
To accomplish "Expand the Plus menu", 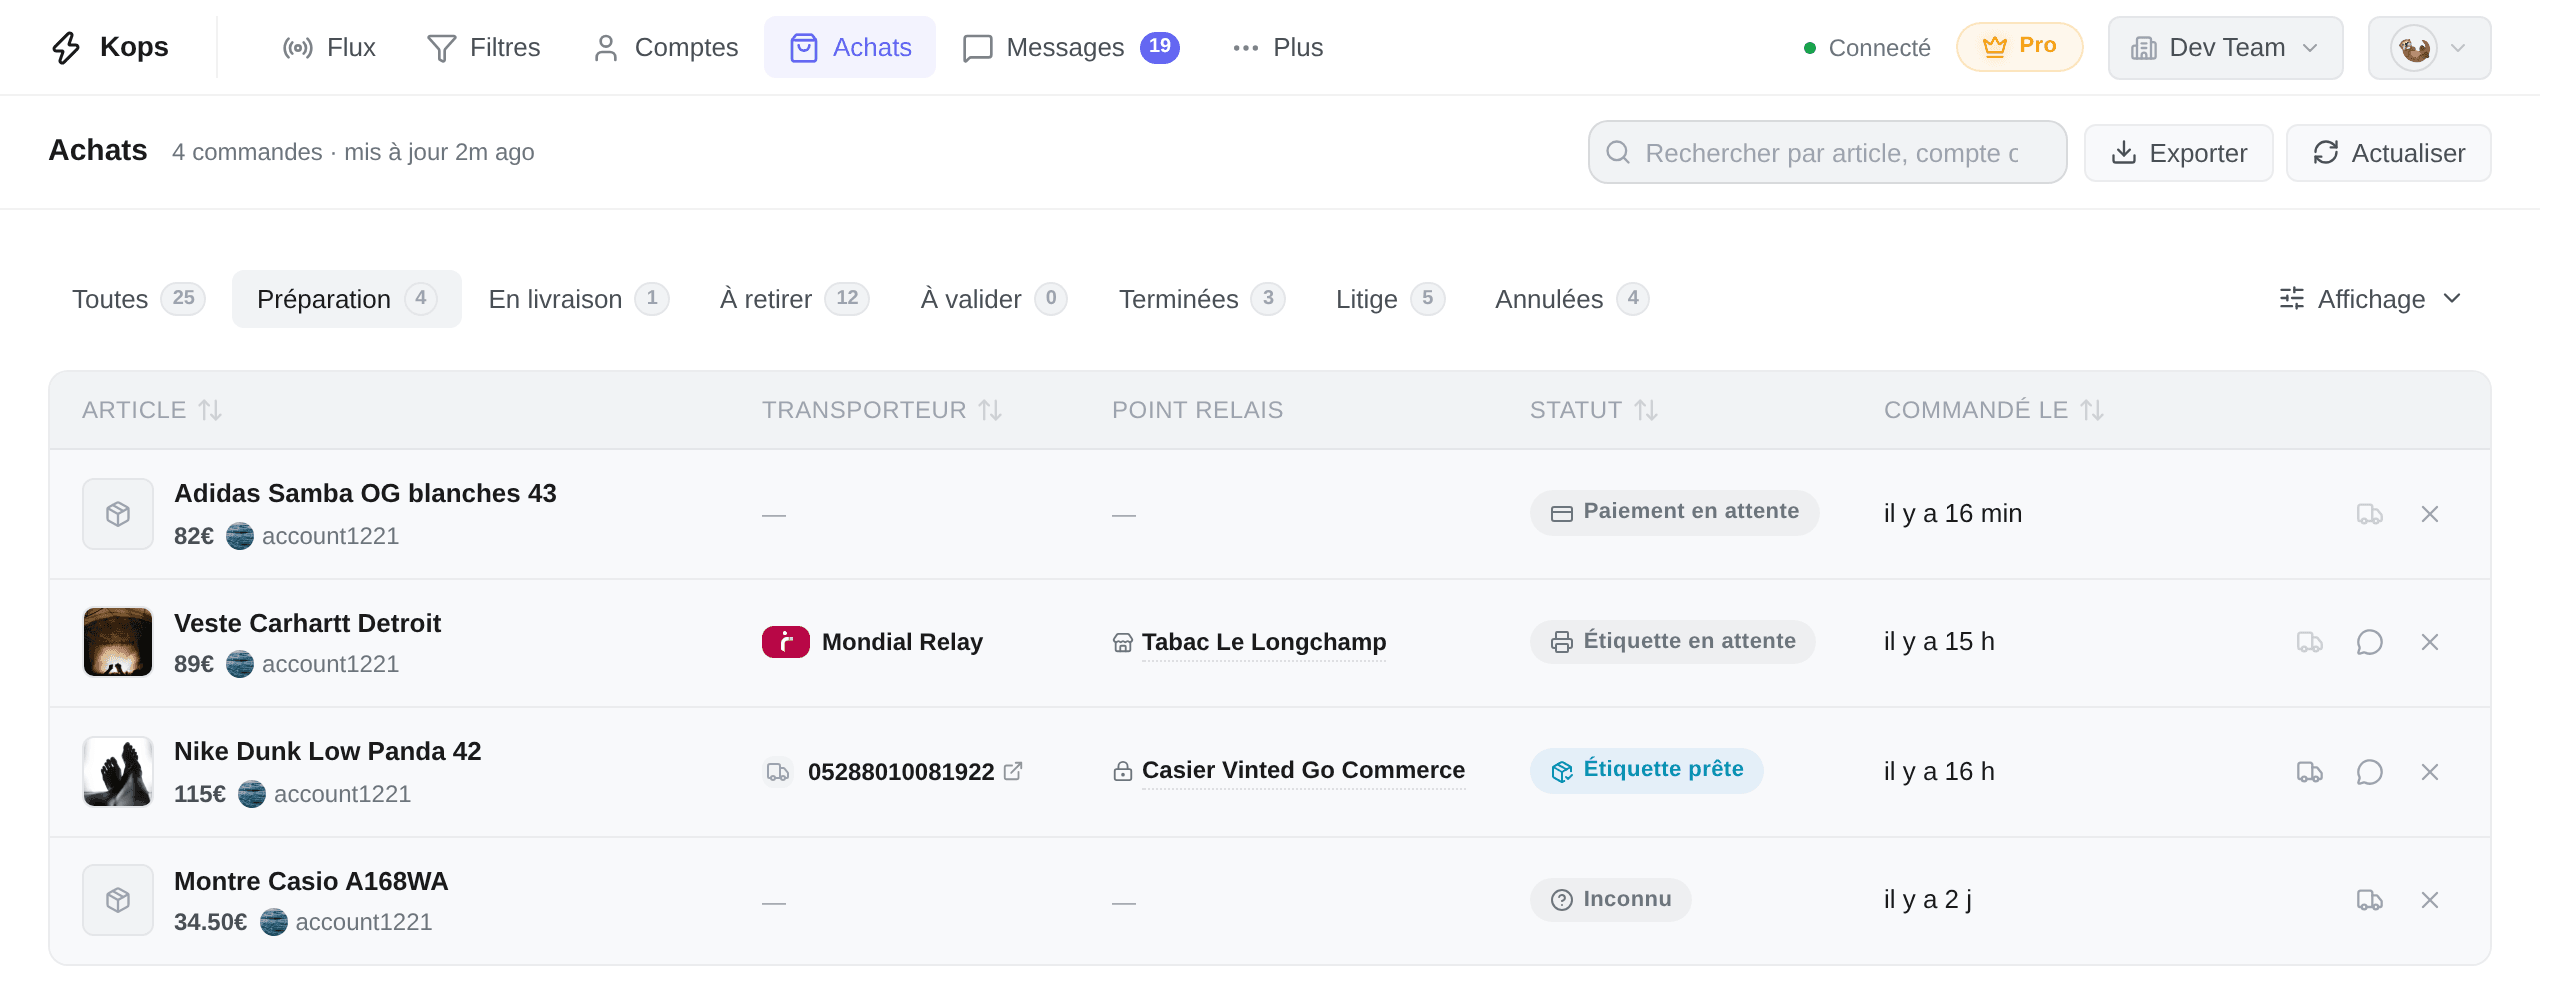I will (1278, 47).
